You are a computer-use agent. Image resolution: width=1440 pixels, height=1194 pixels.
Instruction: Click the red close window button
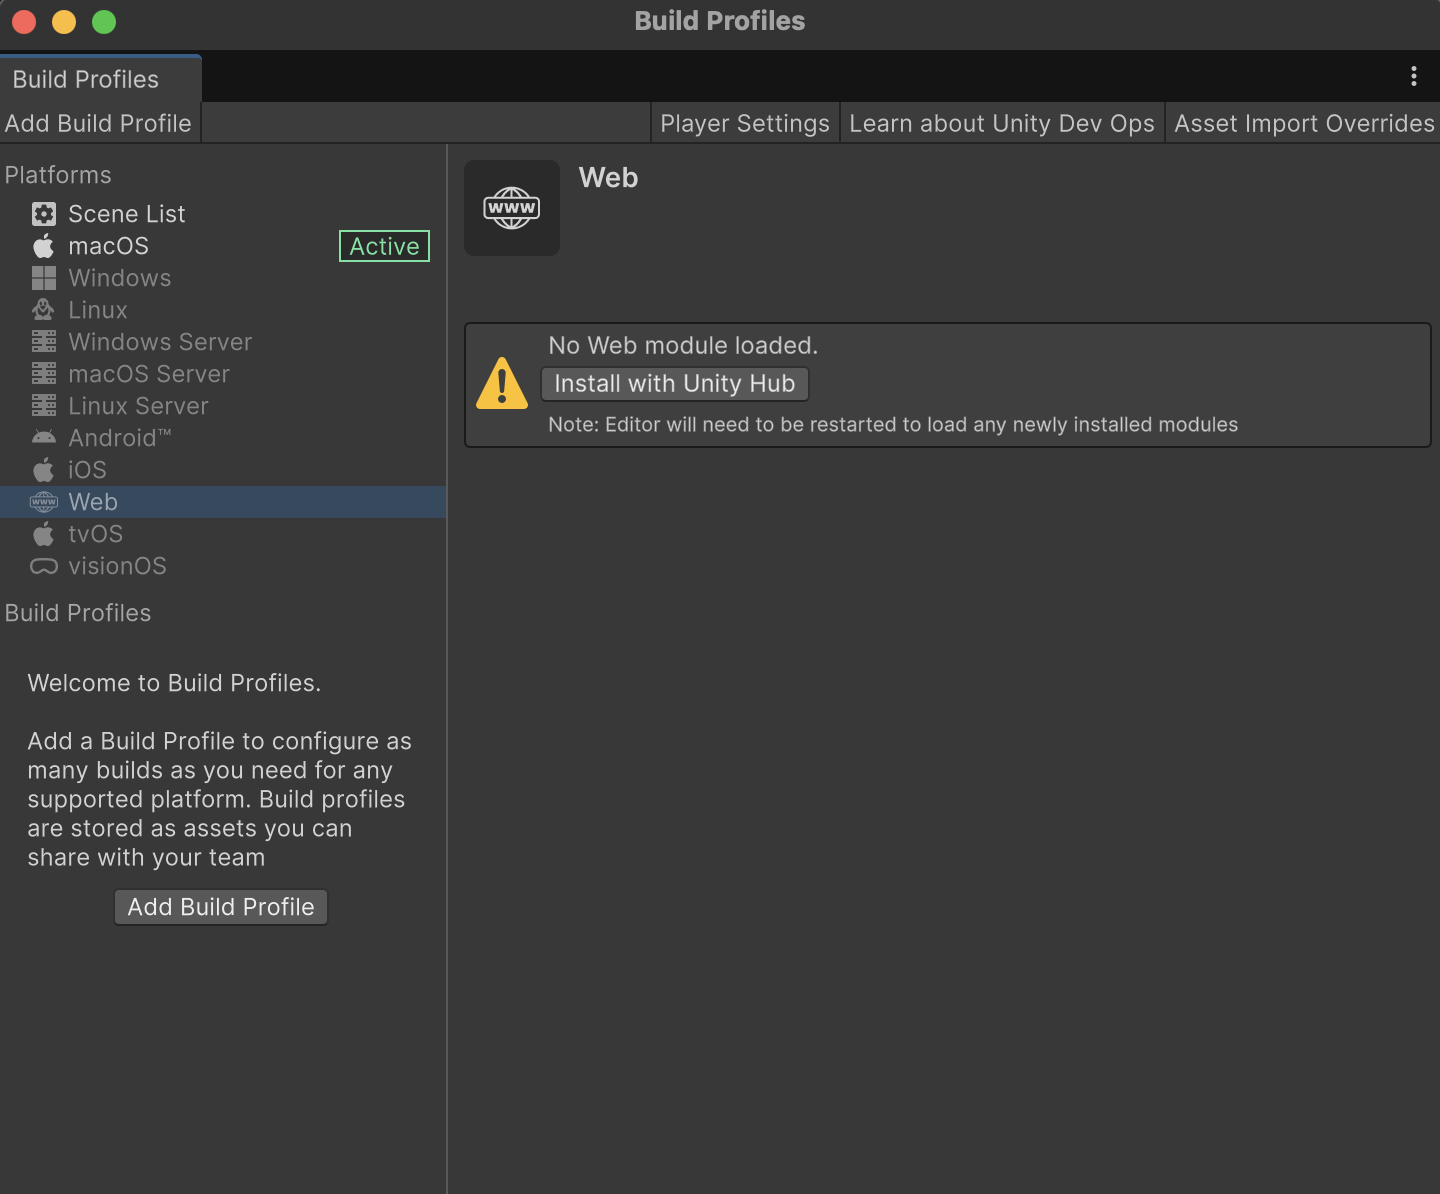24,21
